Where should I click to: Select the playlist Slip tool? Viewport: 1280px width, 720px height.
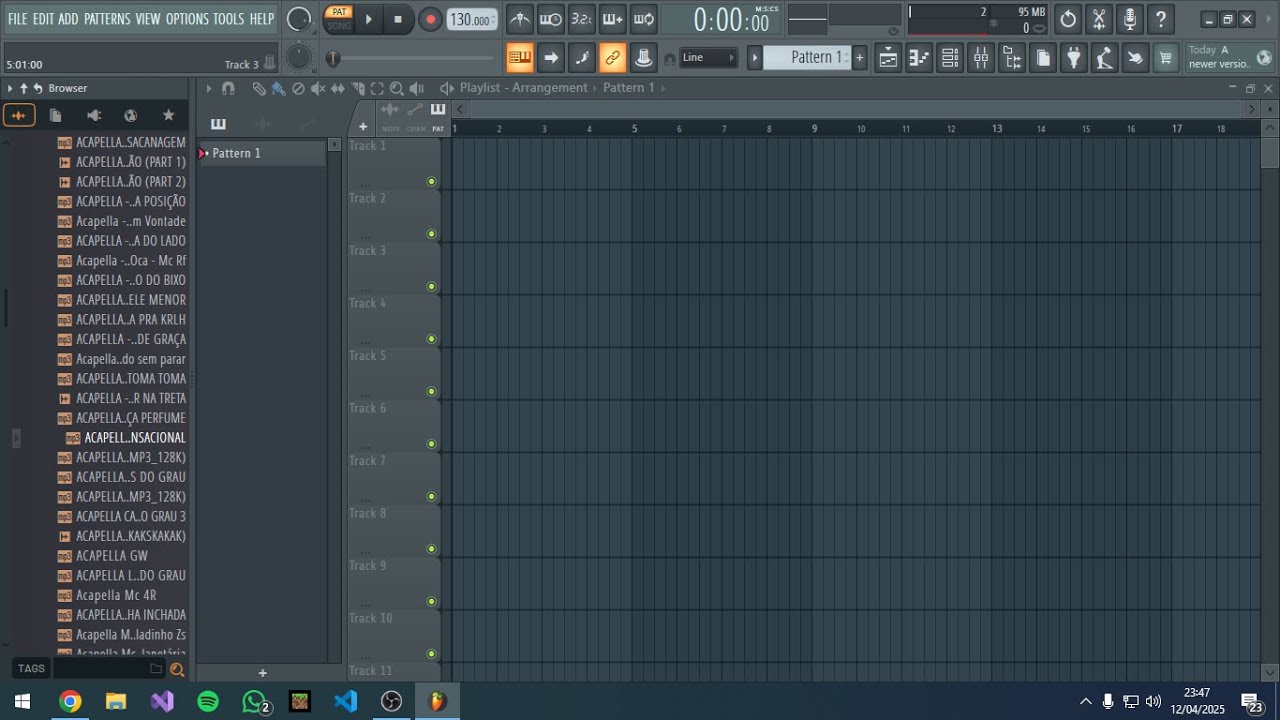(x=338, y=88)
